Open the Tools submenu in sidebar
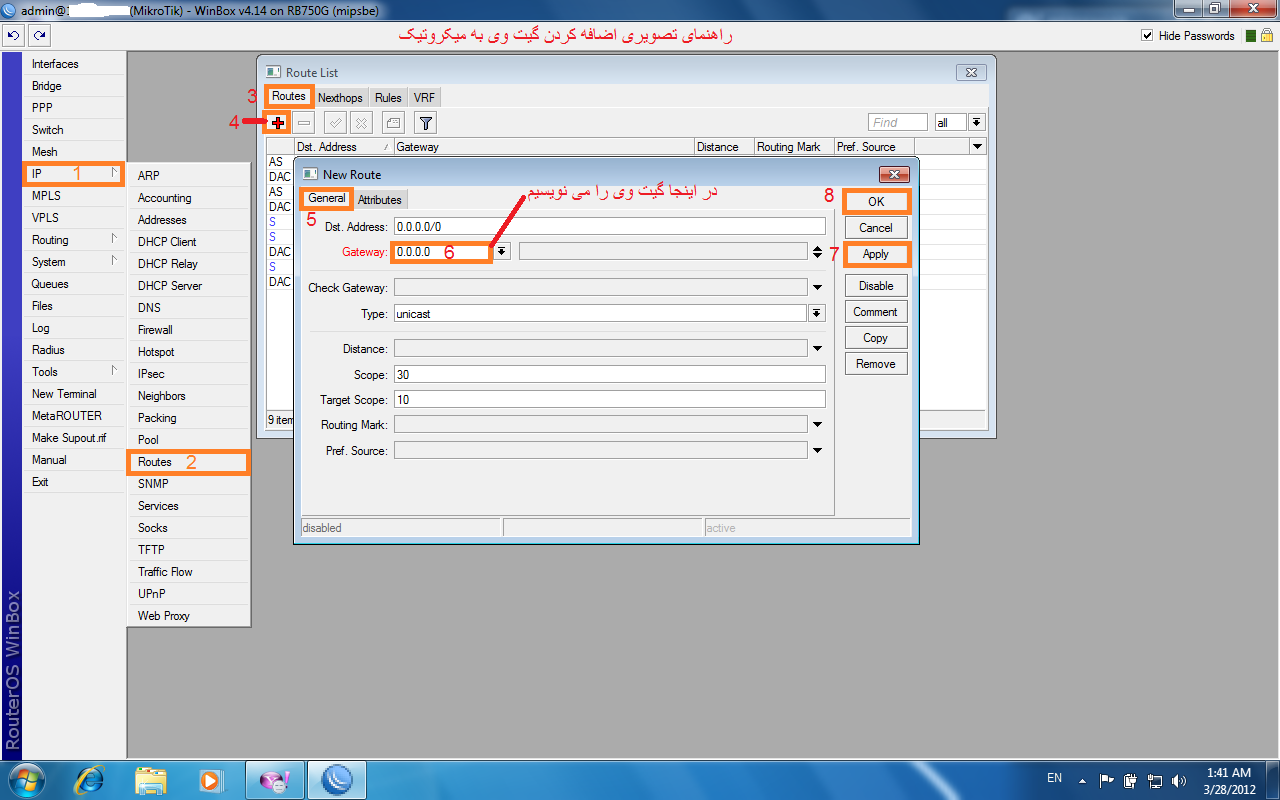Viewport: 1280px width, 800px height. click(74, 372)
